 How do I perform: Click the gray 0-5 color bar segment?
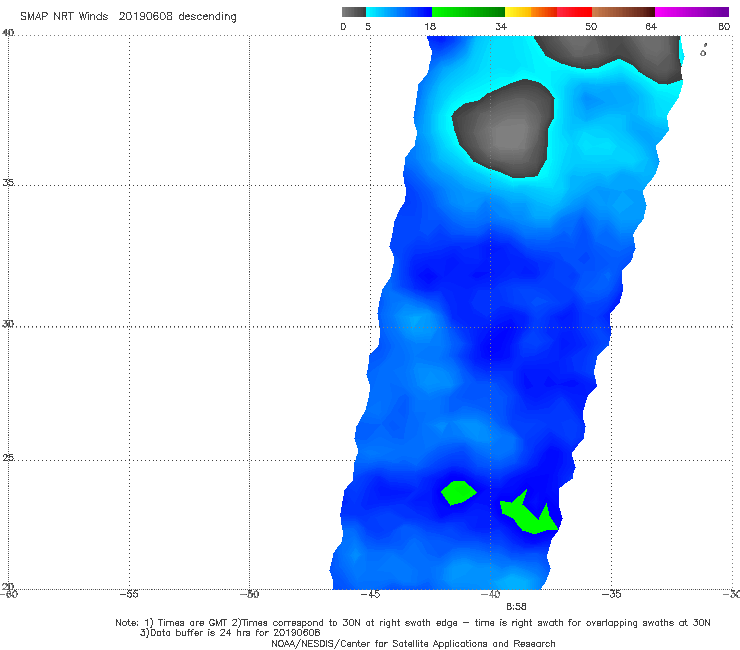tap(353, 12)
